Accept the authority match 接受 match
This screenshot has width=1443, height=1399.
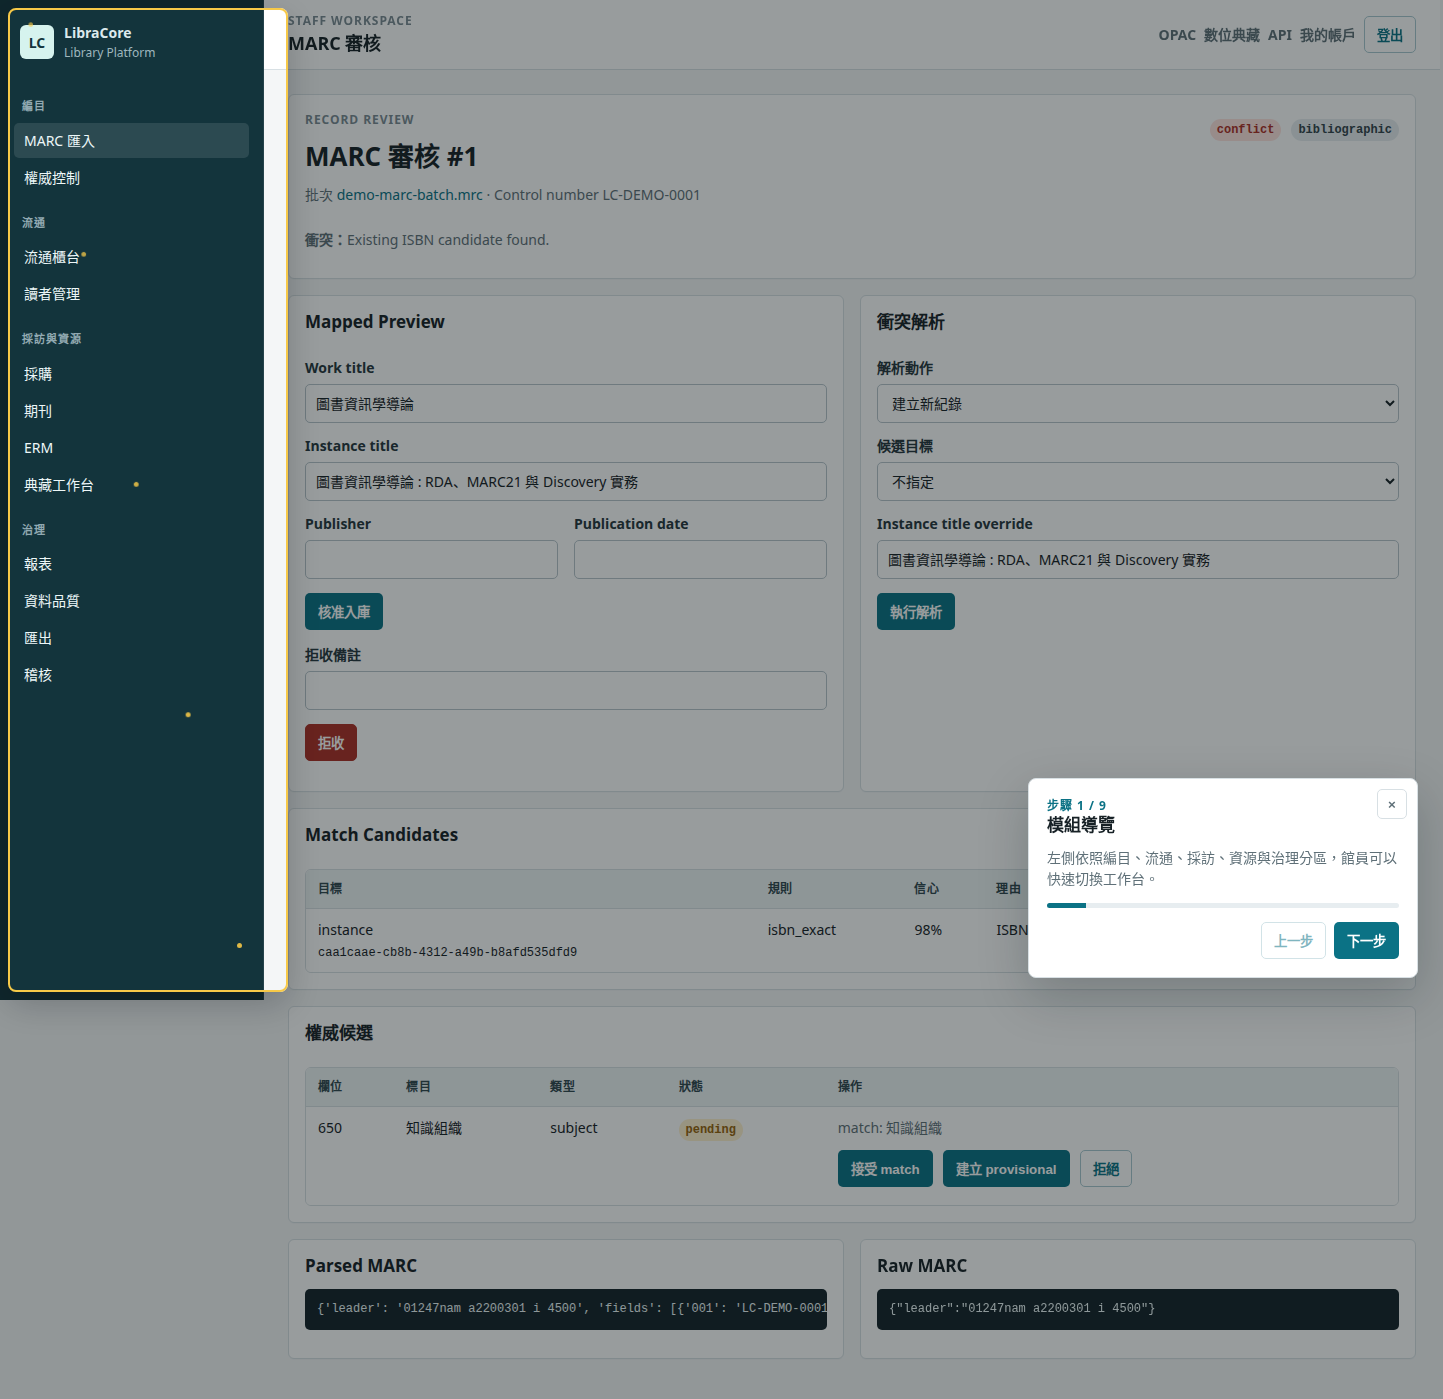click(885, 1169)
